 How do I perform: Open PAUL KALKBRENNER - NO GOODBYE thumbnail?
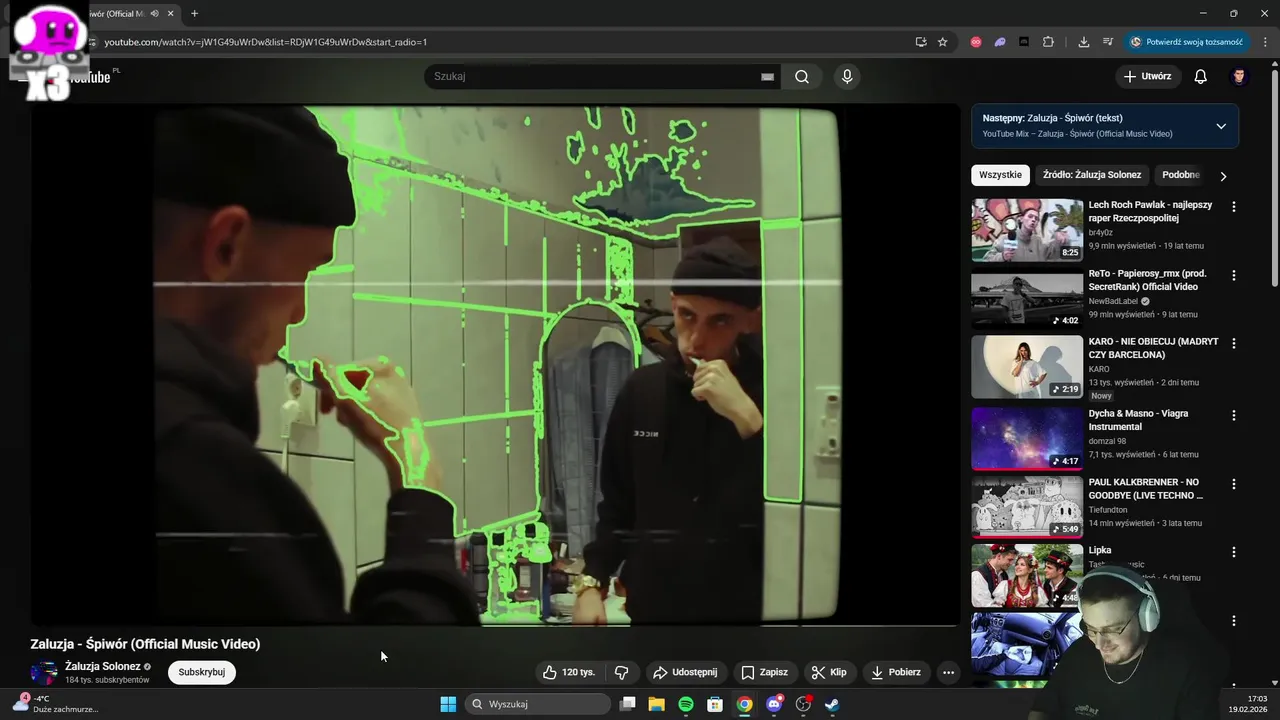click(x=1027, y=507)
